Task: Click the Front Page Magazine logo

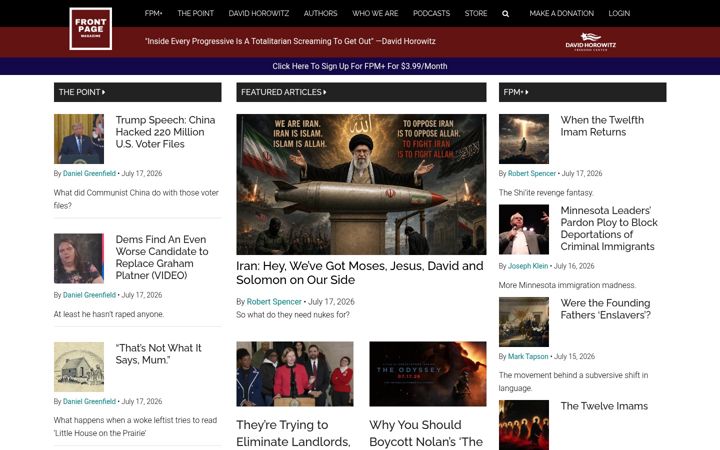Action: coord(90,28)
